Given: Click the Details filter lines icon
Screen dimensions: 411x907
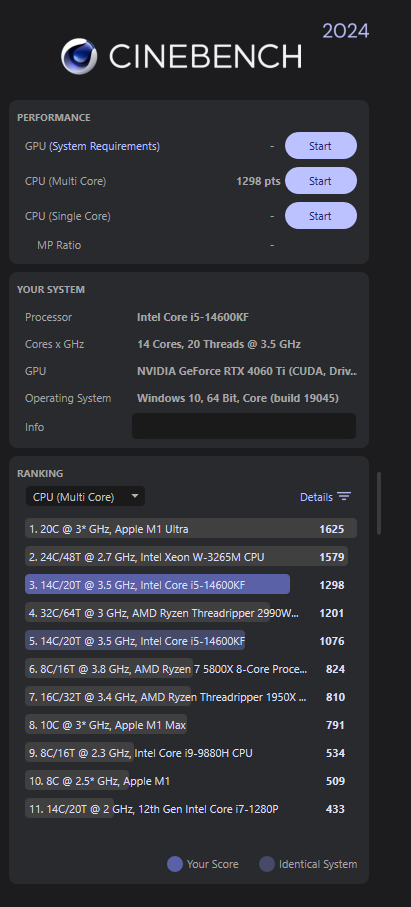Looking at the screenshot, I should [x=344, y=497].
